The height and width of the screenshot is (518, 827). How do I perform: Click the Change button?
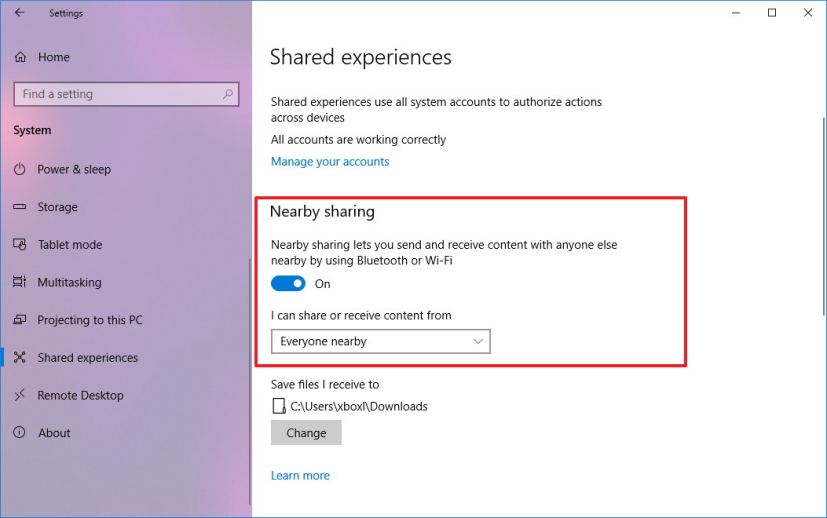coord(306,433)
